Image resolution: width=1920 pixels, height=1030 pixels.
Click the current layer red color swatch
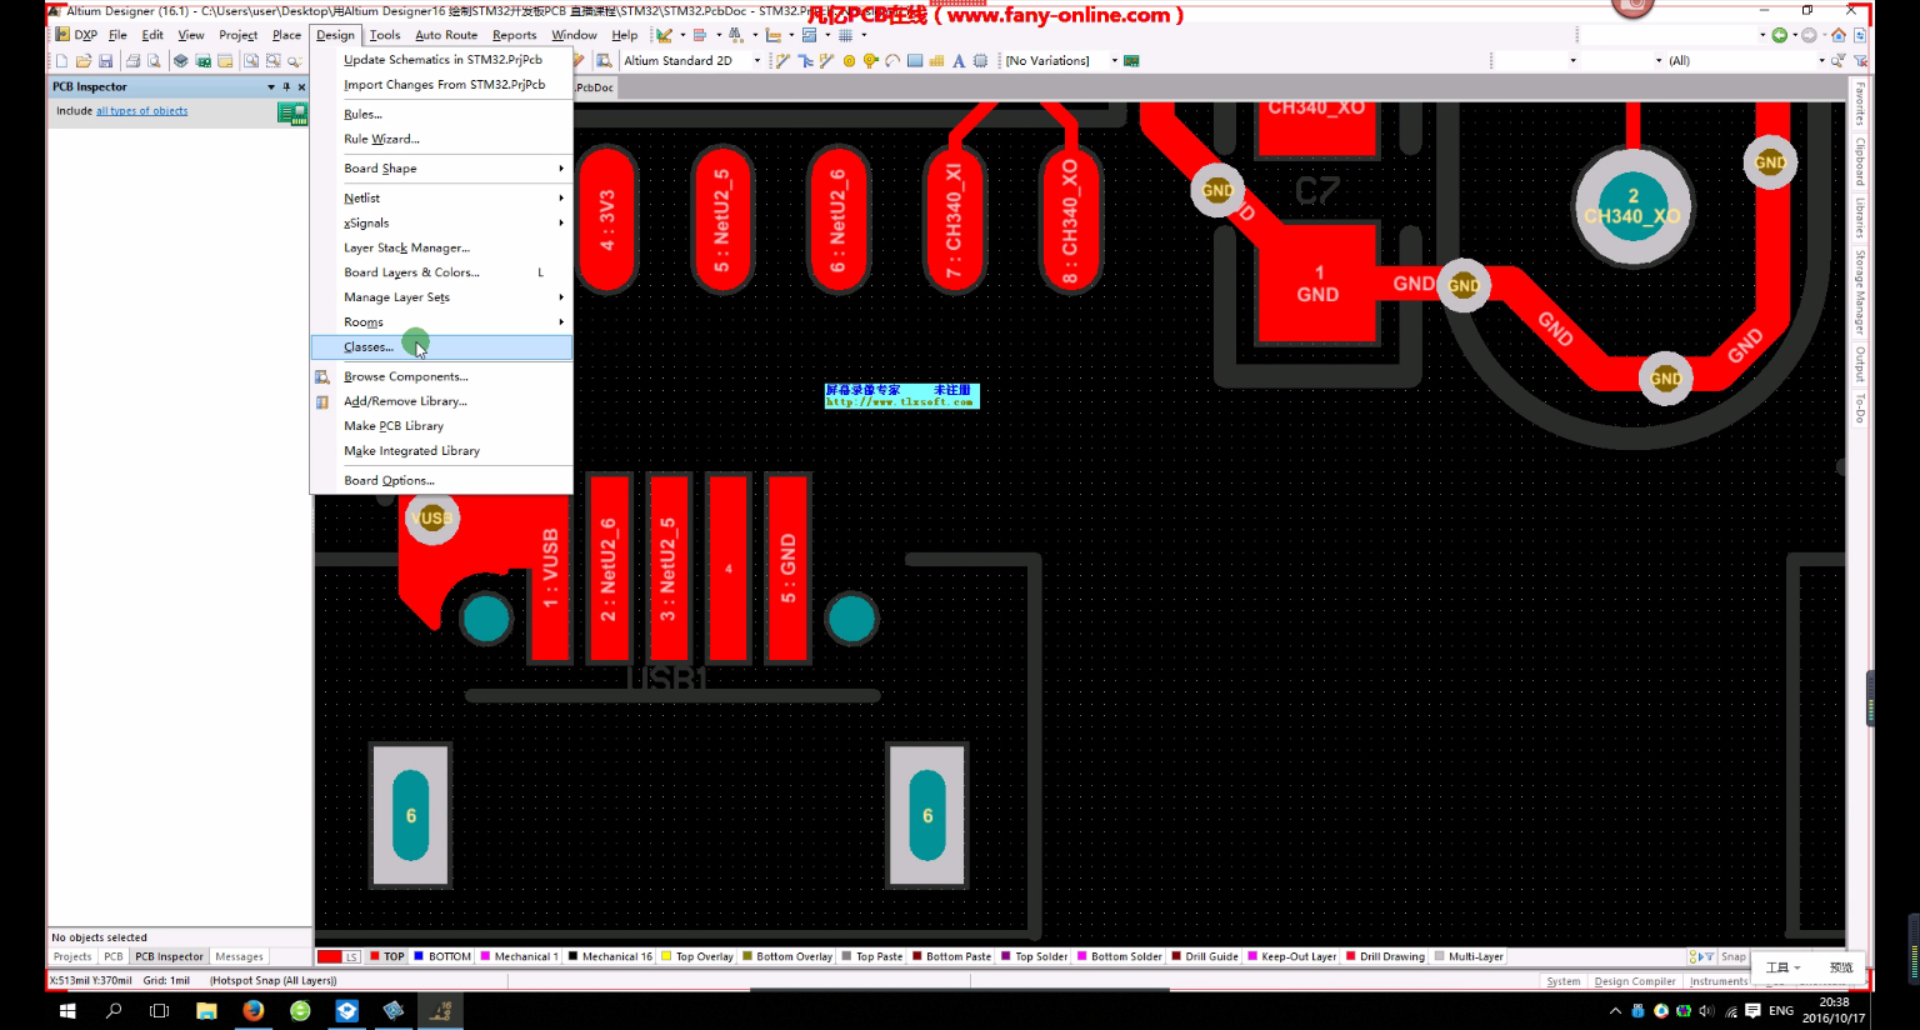click(329, 957)
